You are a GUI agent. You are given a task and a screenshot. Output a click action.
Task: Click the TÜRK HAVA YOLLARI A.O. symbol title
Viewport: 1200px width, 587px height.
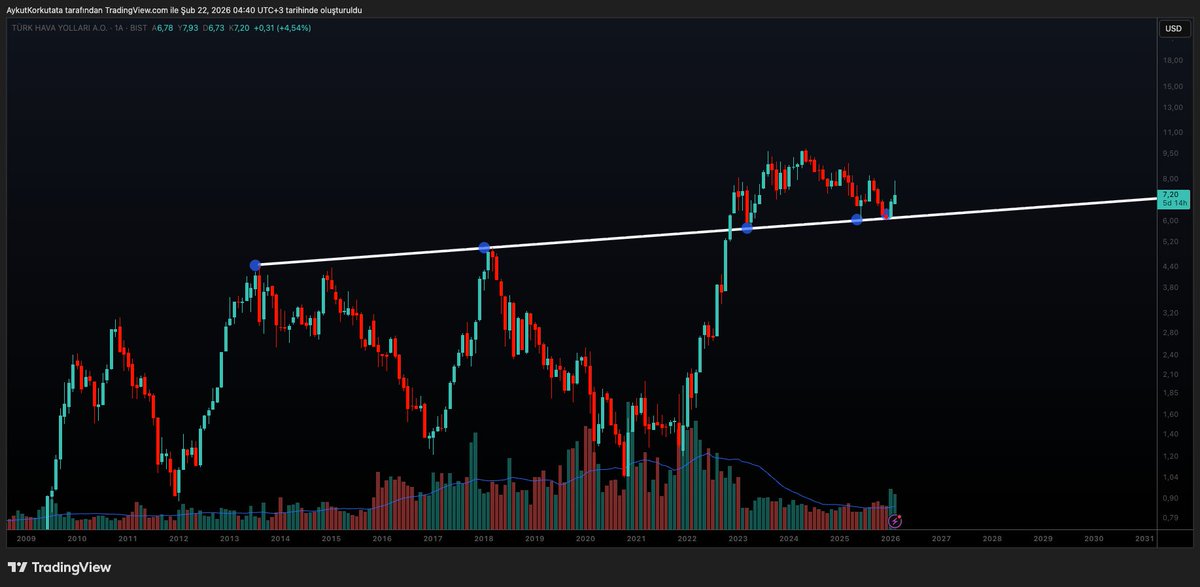[60, 28]
